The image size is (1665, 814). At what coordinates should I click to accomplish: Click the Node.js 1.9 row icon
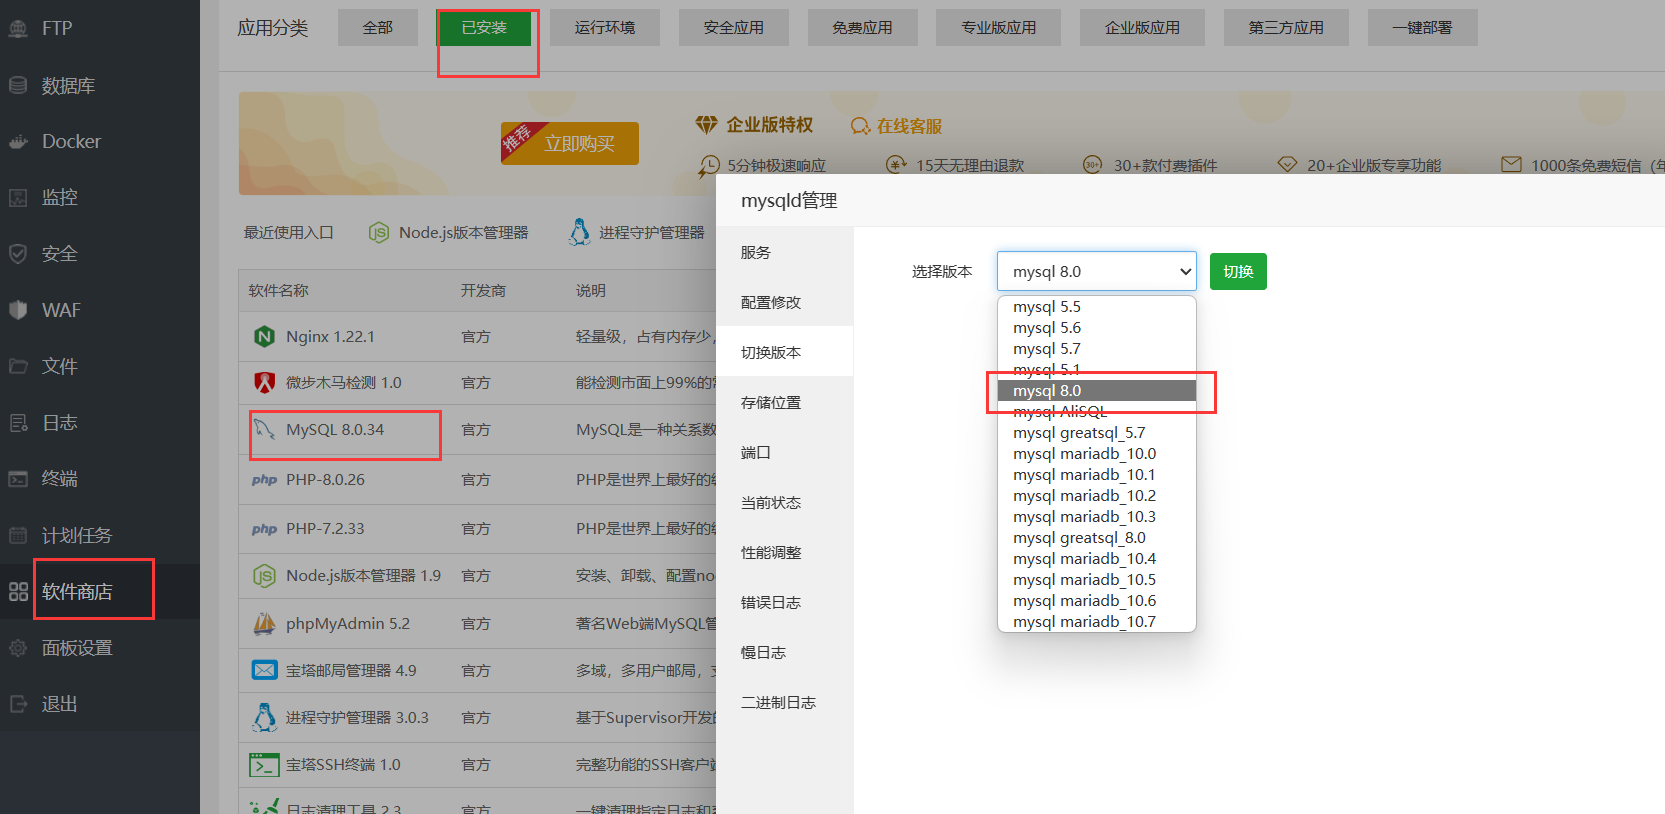tap(264, 576)
